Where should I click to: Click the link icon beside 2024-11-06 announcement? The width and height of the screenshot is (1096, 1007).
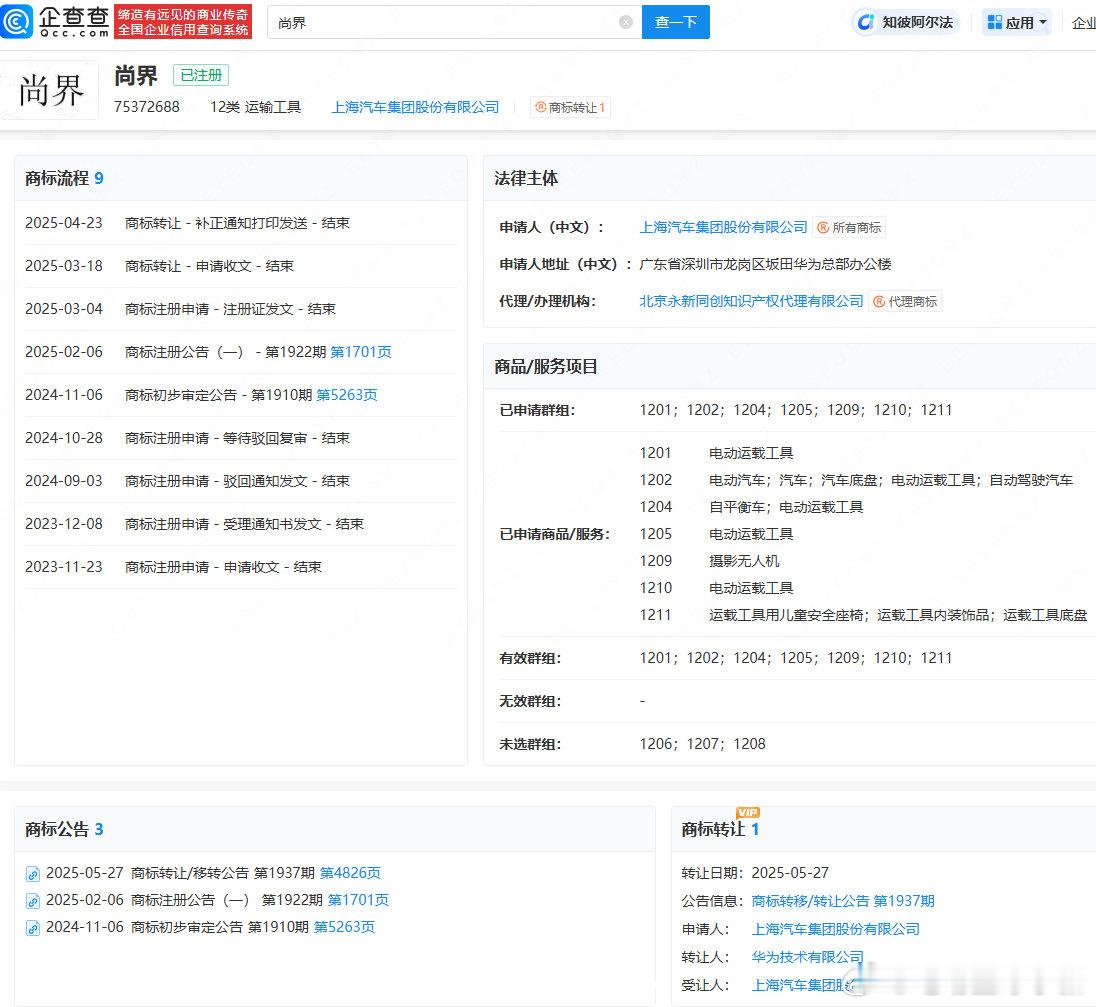point(32,928)
